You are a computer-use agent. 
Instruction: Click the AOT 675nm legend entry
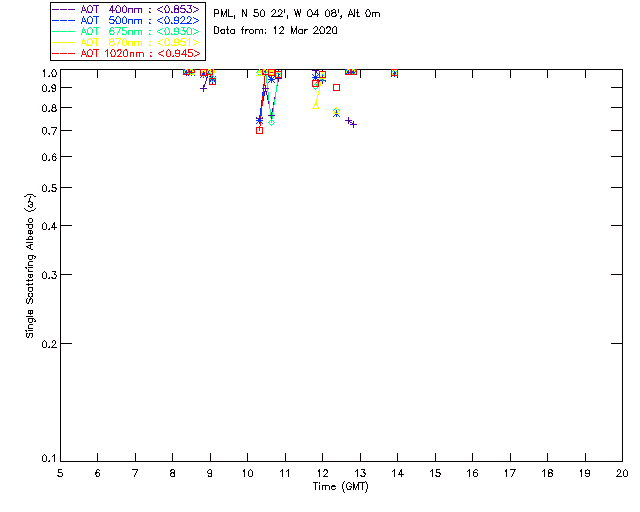pos(126,31)
